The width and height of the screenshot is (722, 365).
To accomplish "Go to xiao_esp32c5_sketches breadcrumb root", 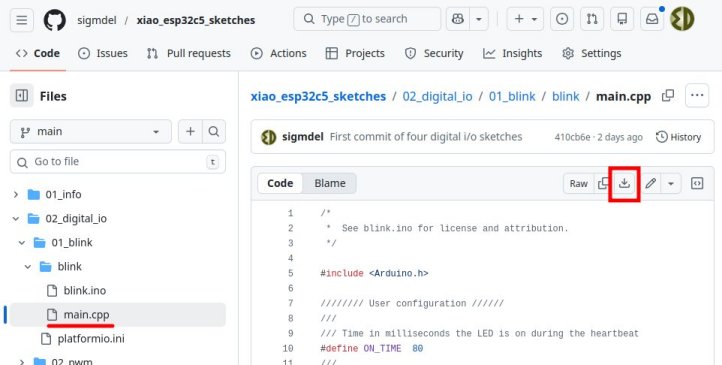I will pos(318,96).
